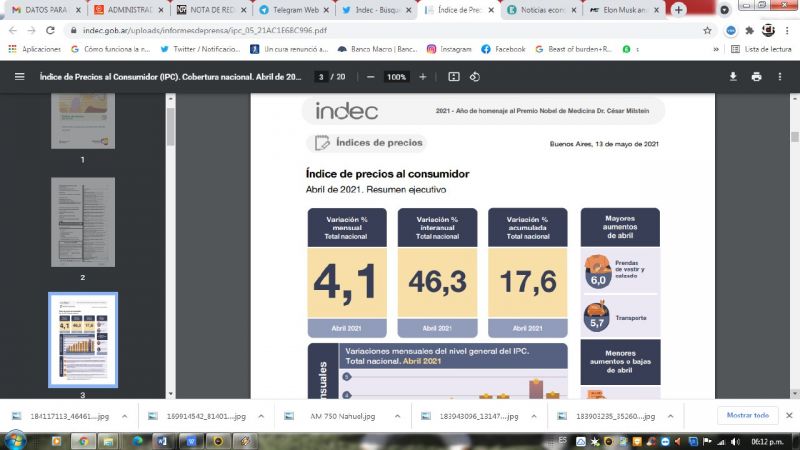
Task: Open downloaded file 169914542_81401...jpg
Action: point(199,416)
